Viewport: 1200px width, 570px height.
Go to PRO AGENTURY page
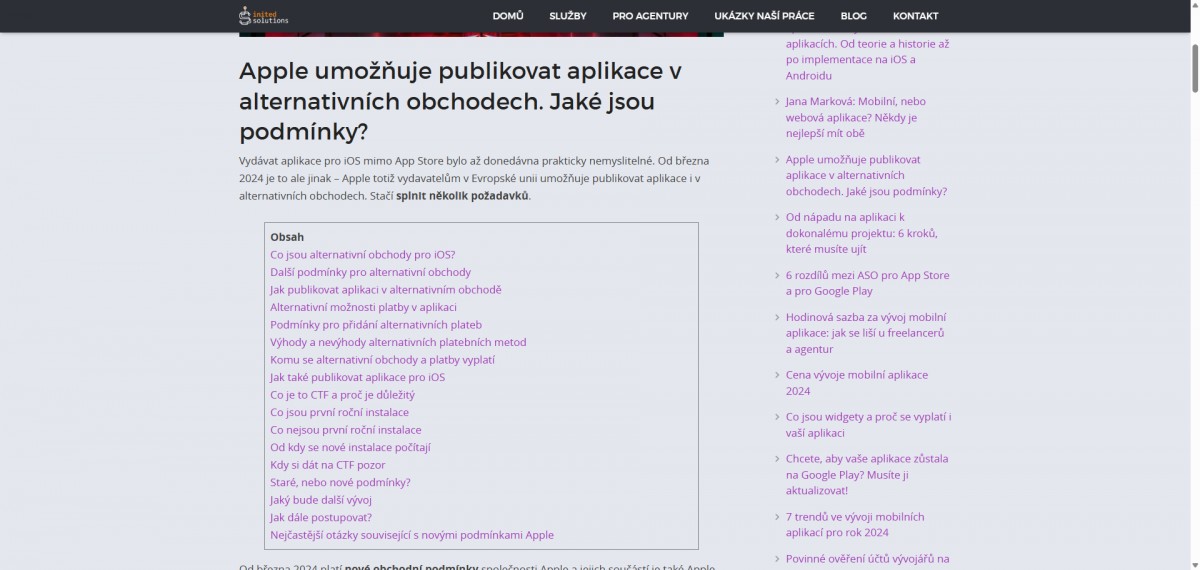[650, 16]
